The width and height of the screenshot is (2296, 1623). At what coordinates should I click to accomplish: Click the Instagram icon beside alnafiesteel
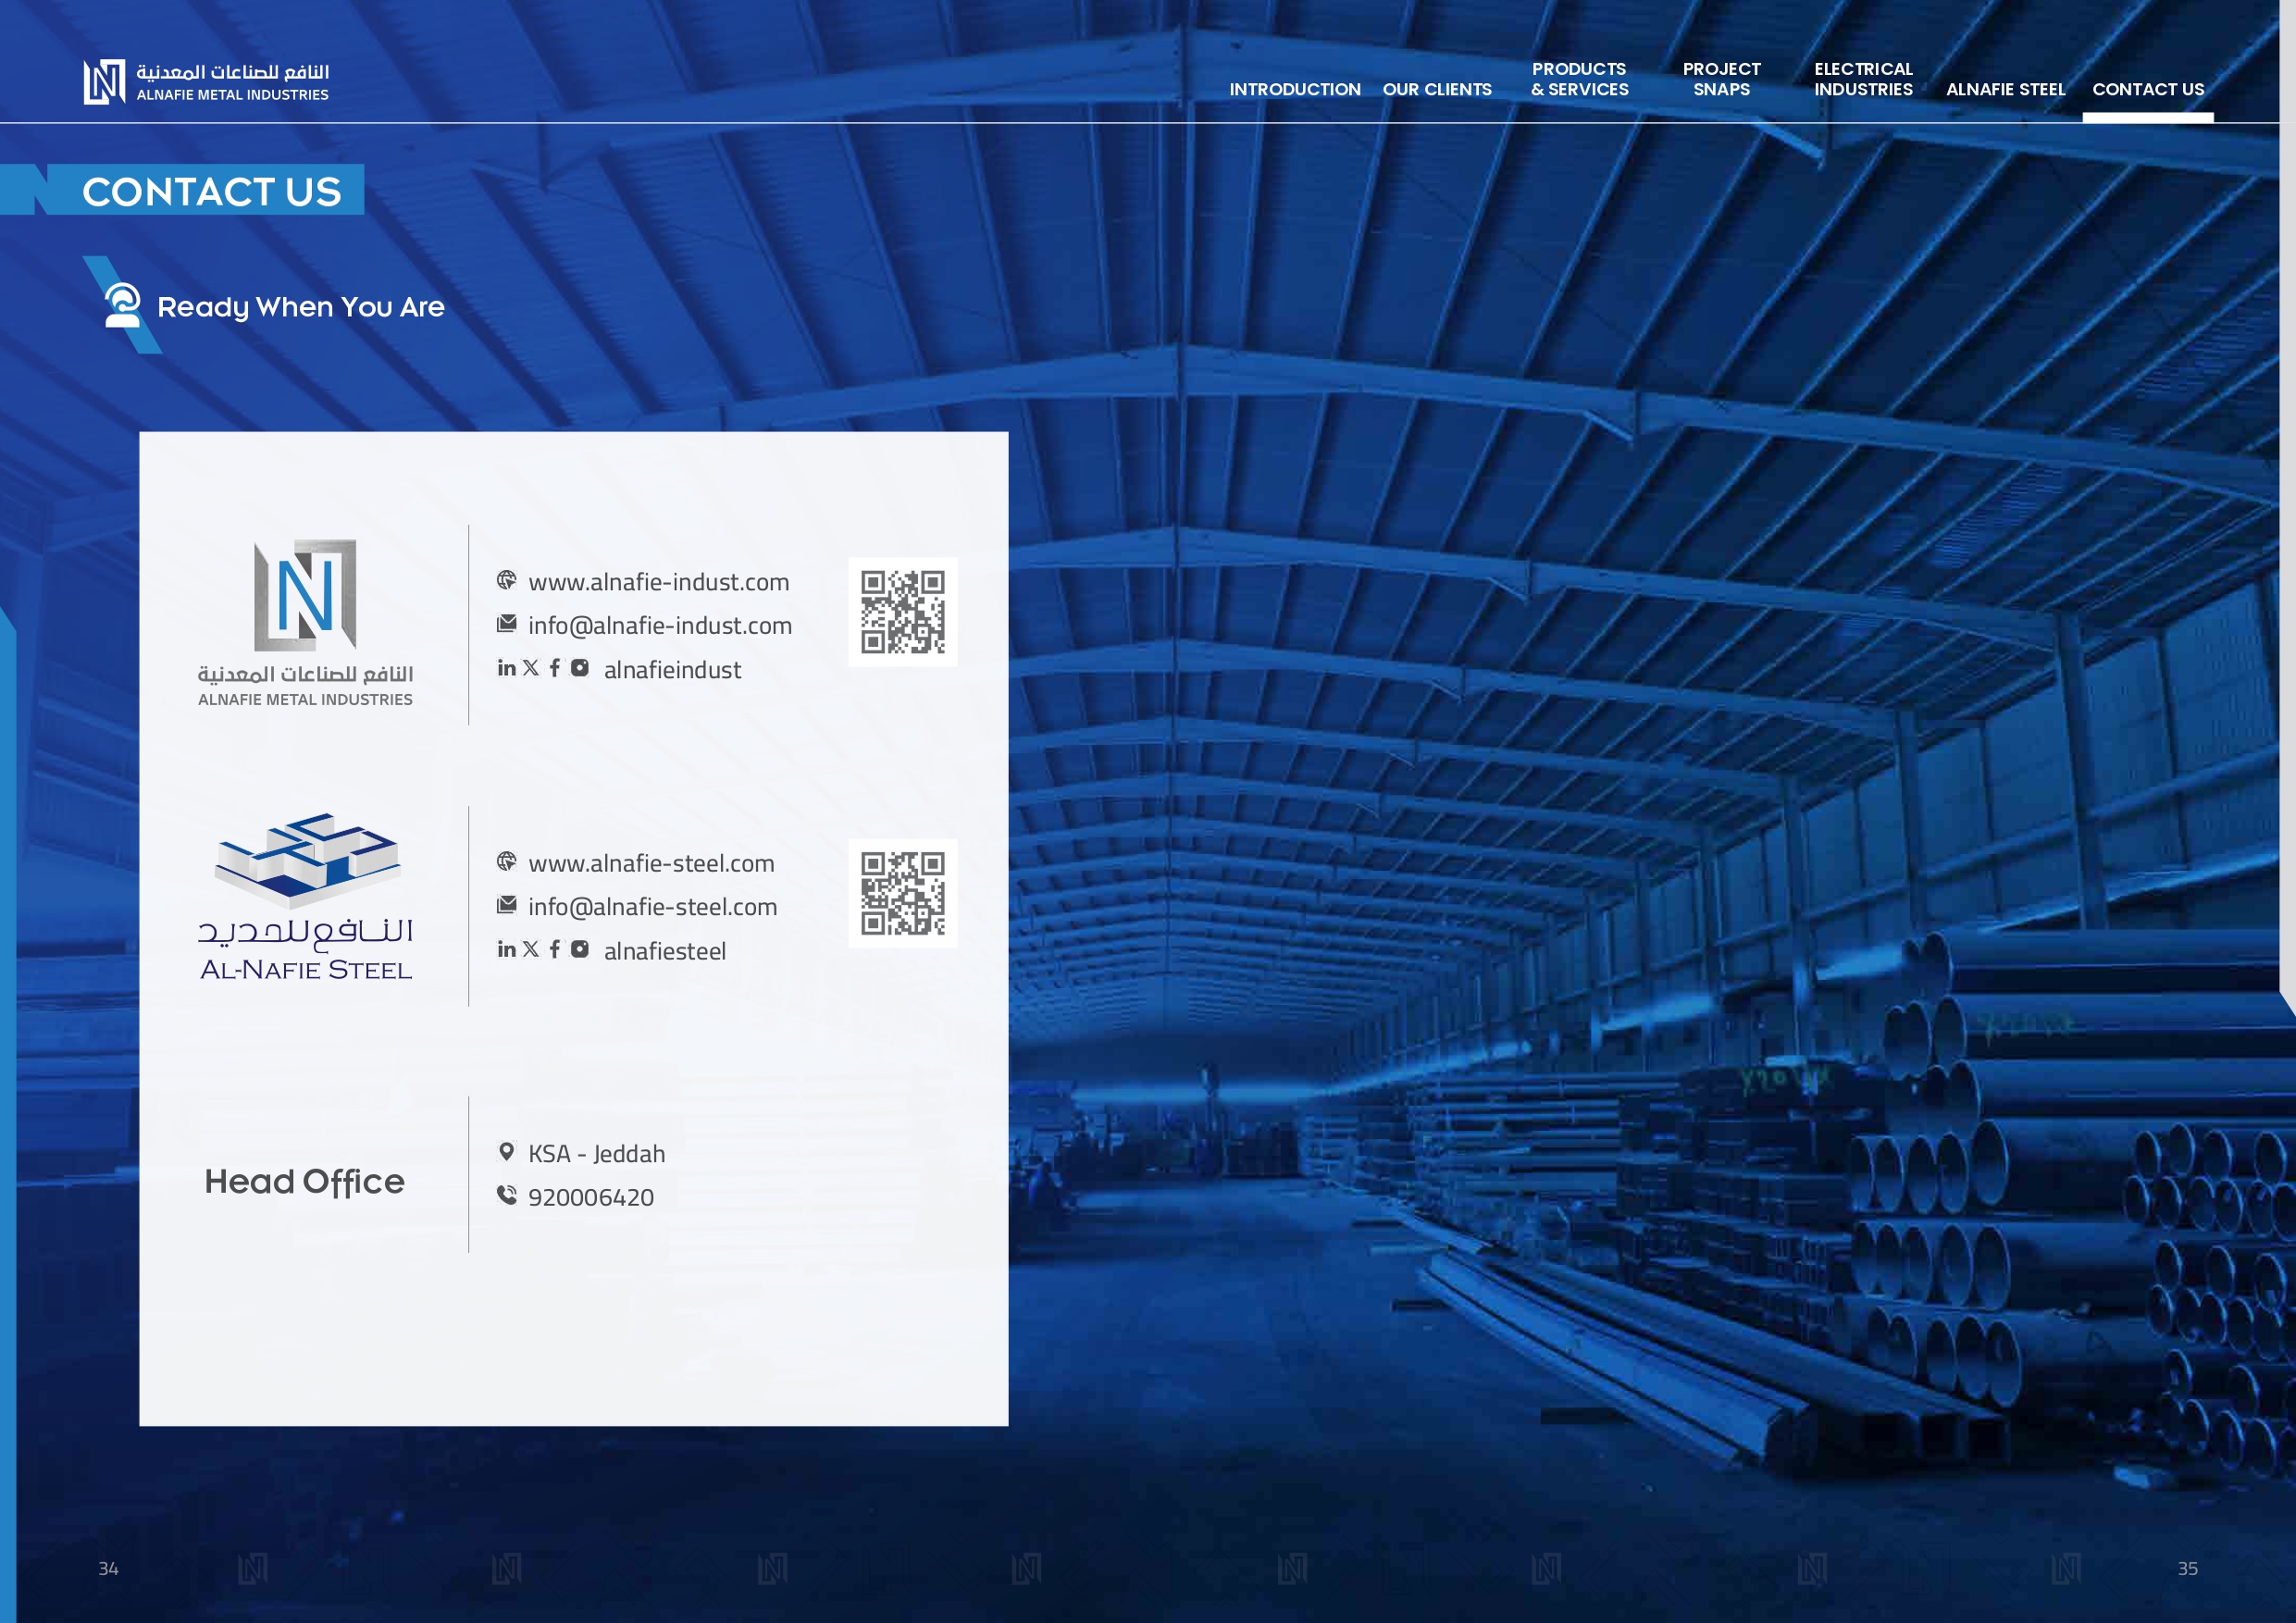point(580,949)
